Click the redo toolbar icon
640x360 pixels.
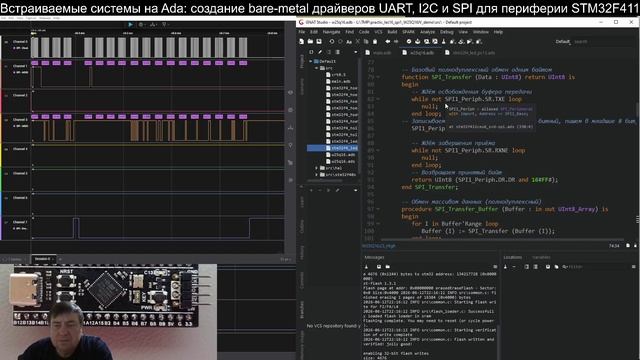click(x=340, y=41)
